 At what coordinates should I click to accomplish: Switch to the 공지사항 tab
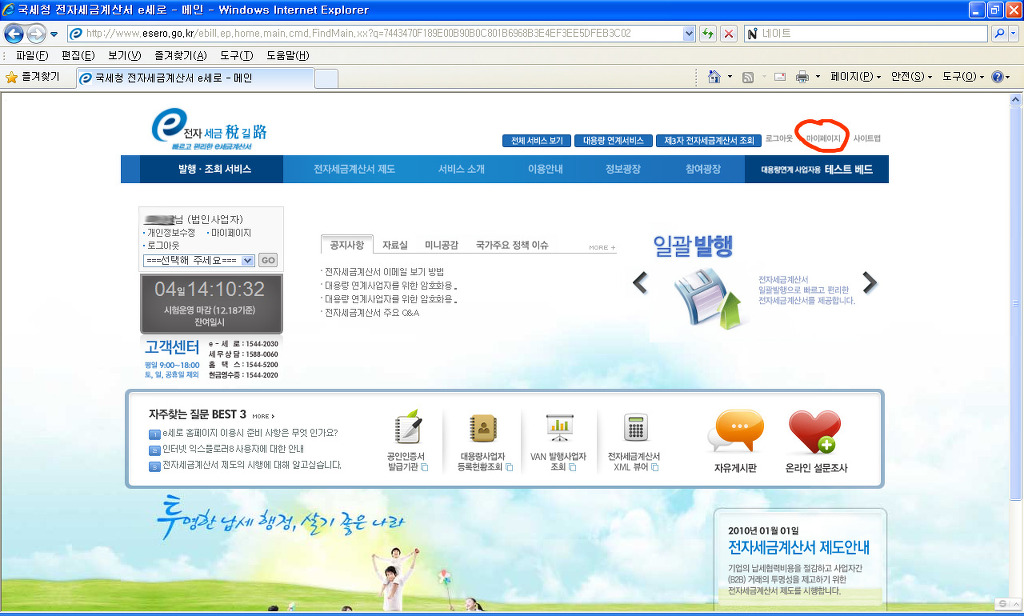pos(347,245)
